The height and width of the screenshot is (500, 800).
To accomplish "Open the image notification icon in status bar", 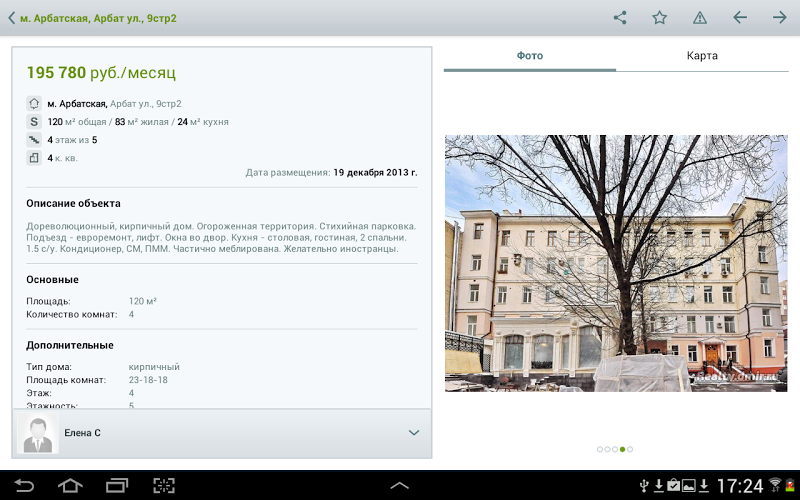I will point(688,485).
